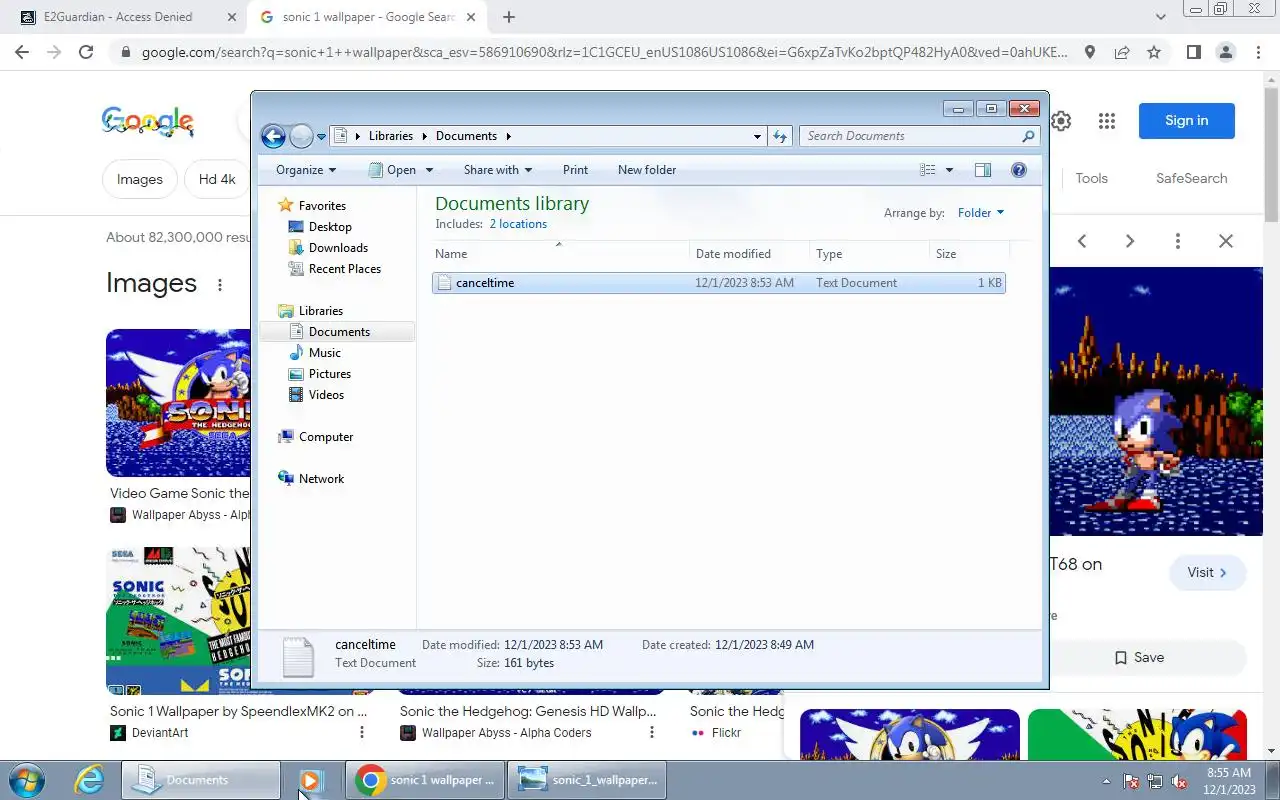
Task: Open Desktop in Favorites
Action: click(x=330, y=227)
